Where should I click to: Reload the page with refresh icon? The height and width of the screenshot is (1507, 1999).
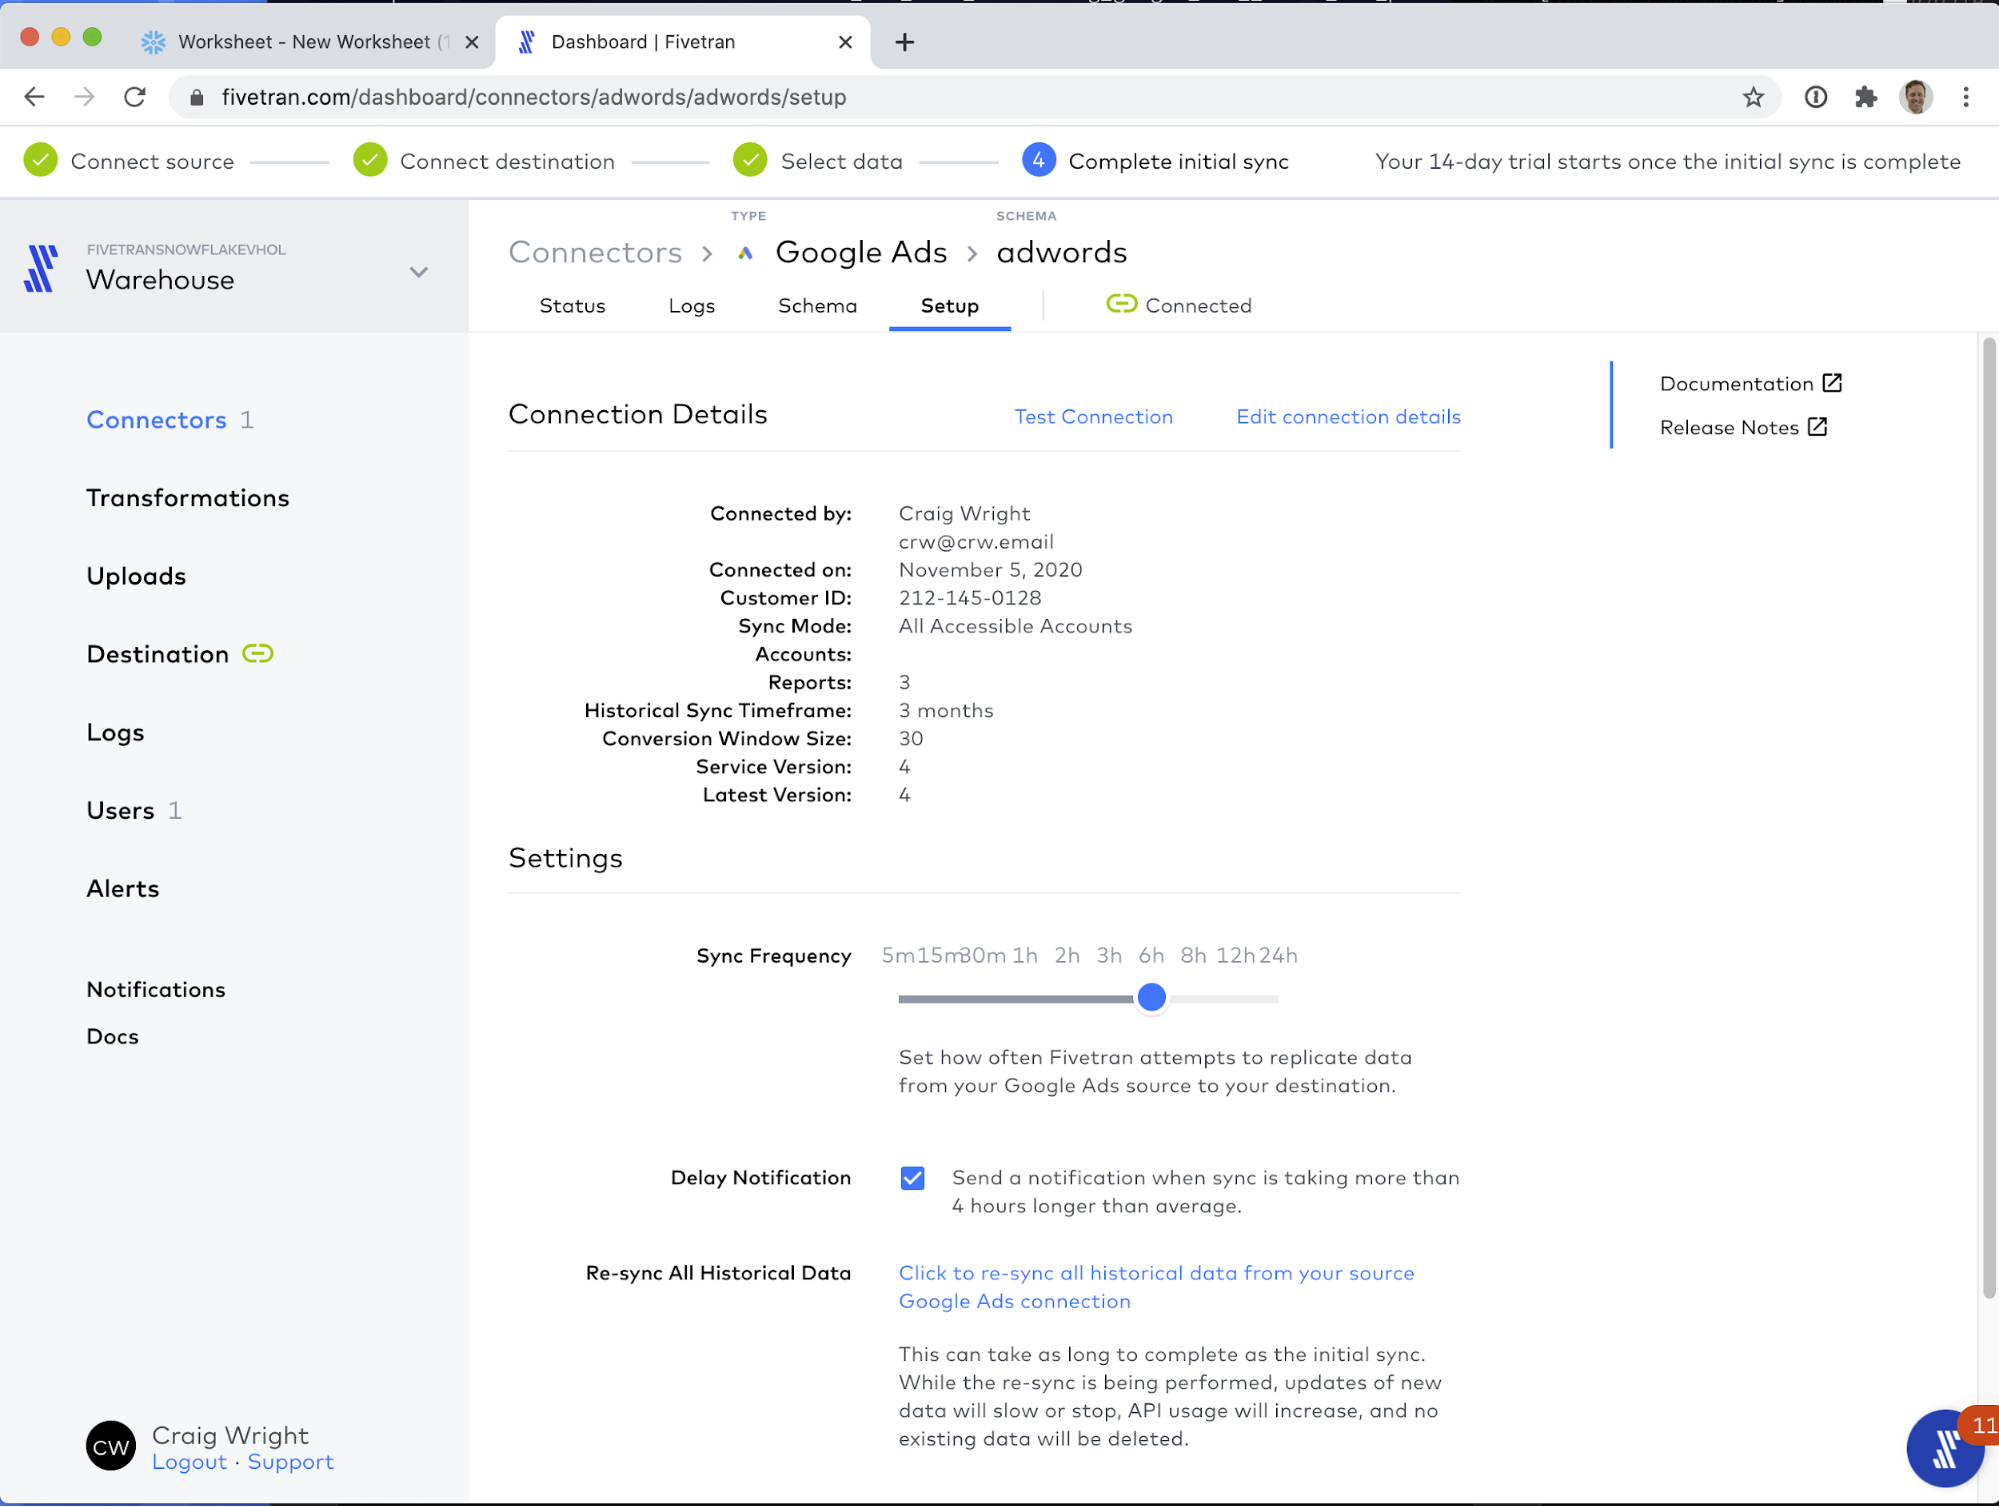pos(135,97)
